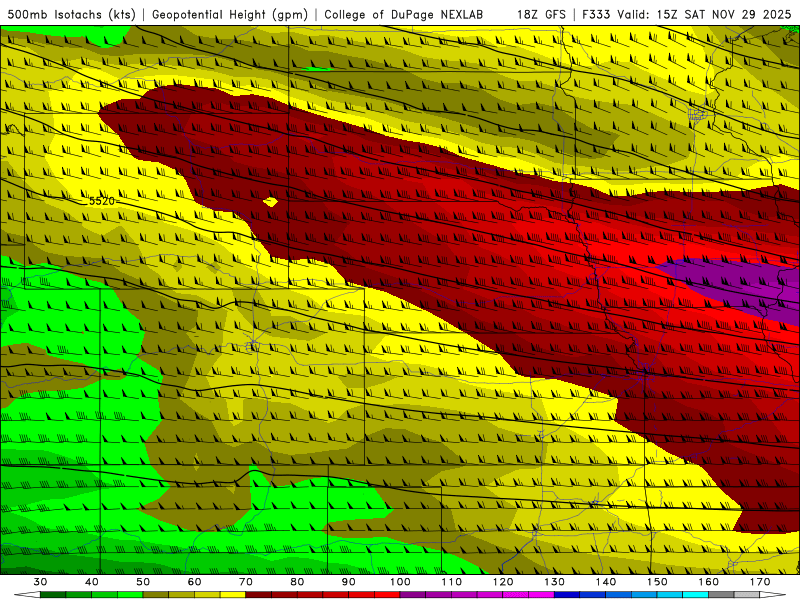Click the white right arrow end of color bar
The width and height of the screenshot is (800, 600).
(x=773, y=594)
